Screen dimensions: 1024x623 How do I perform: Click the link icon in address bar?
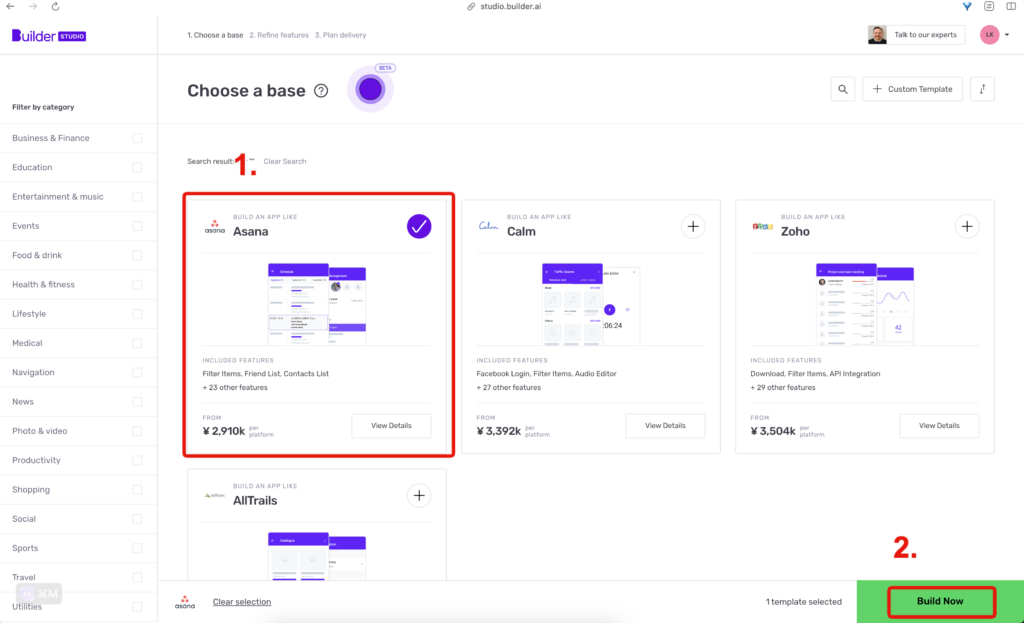[471, 7]
